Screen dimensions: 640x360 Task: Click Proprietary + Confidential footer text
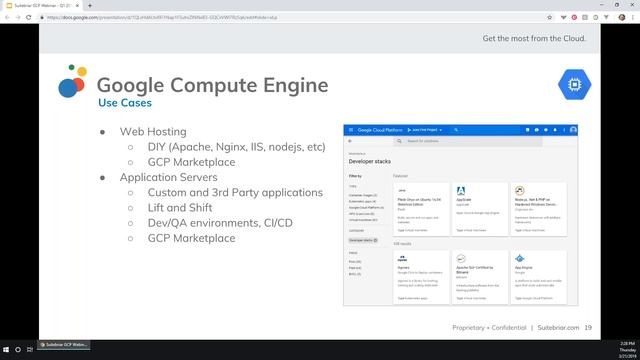(x=489, y=327)
